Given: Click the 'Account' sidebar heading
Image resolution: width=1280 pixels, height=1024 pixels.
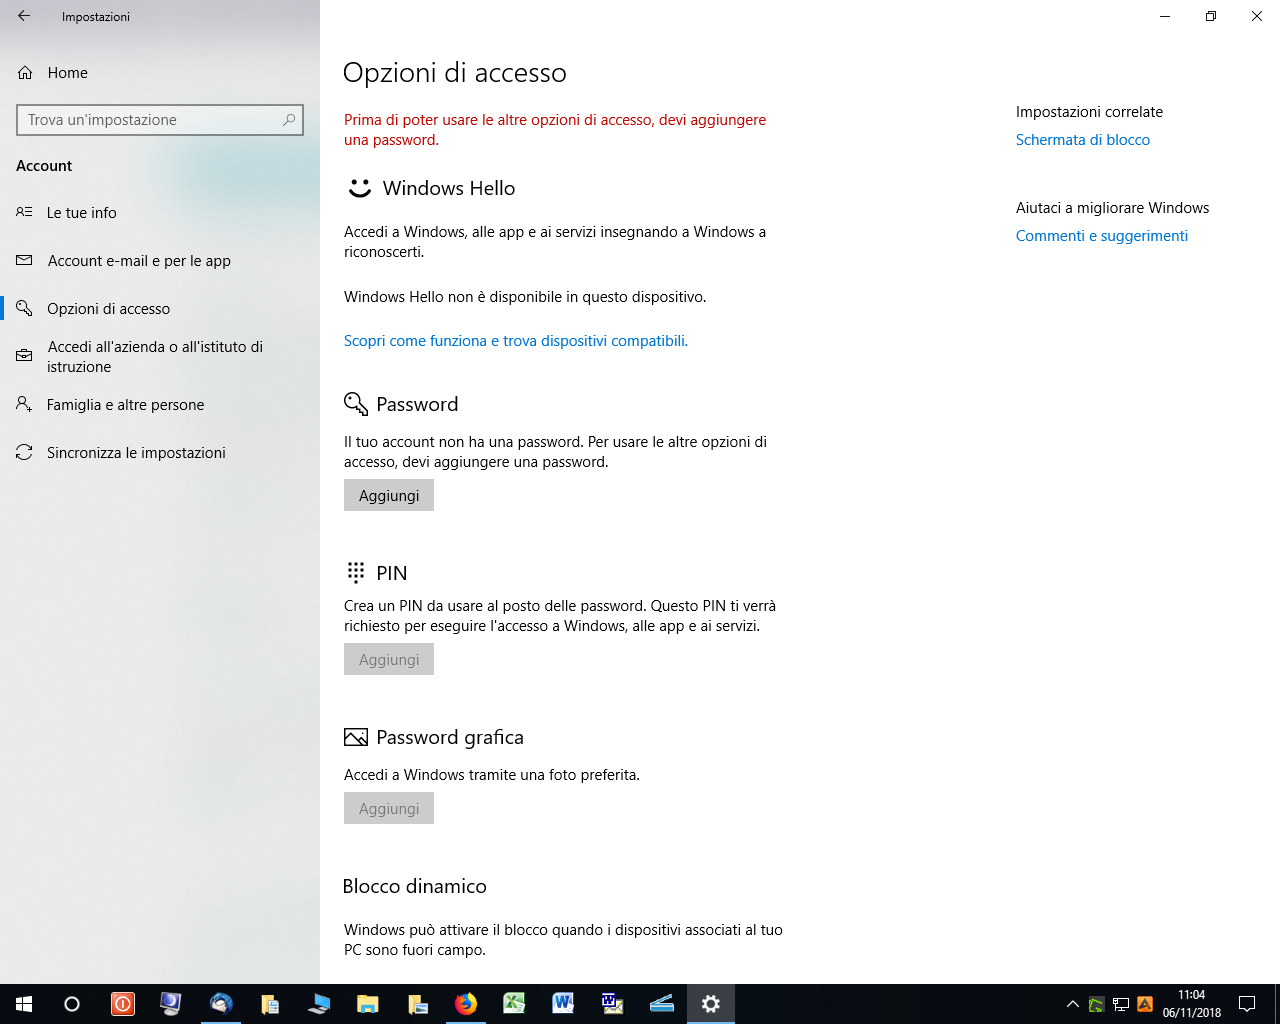Looking at the screenshot, I should click(44, 166).
